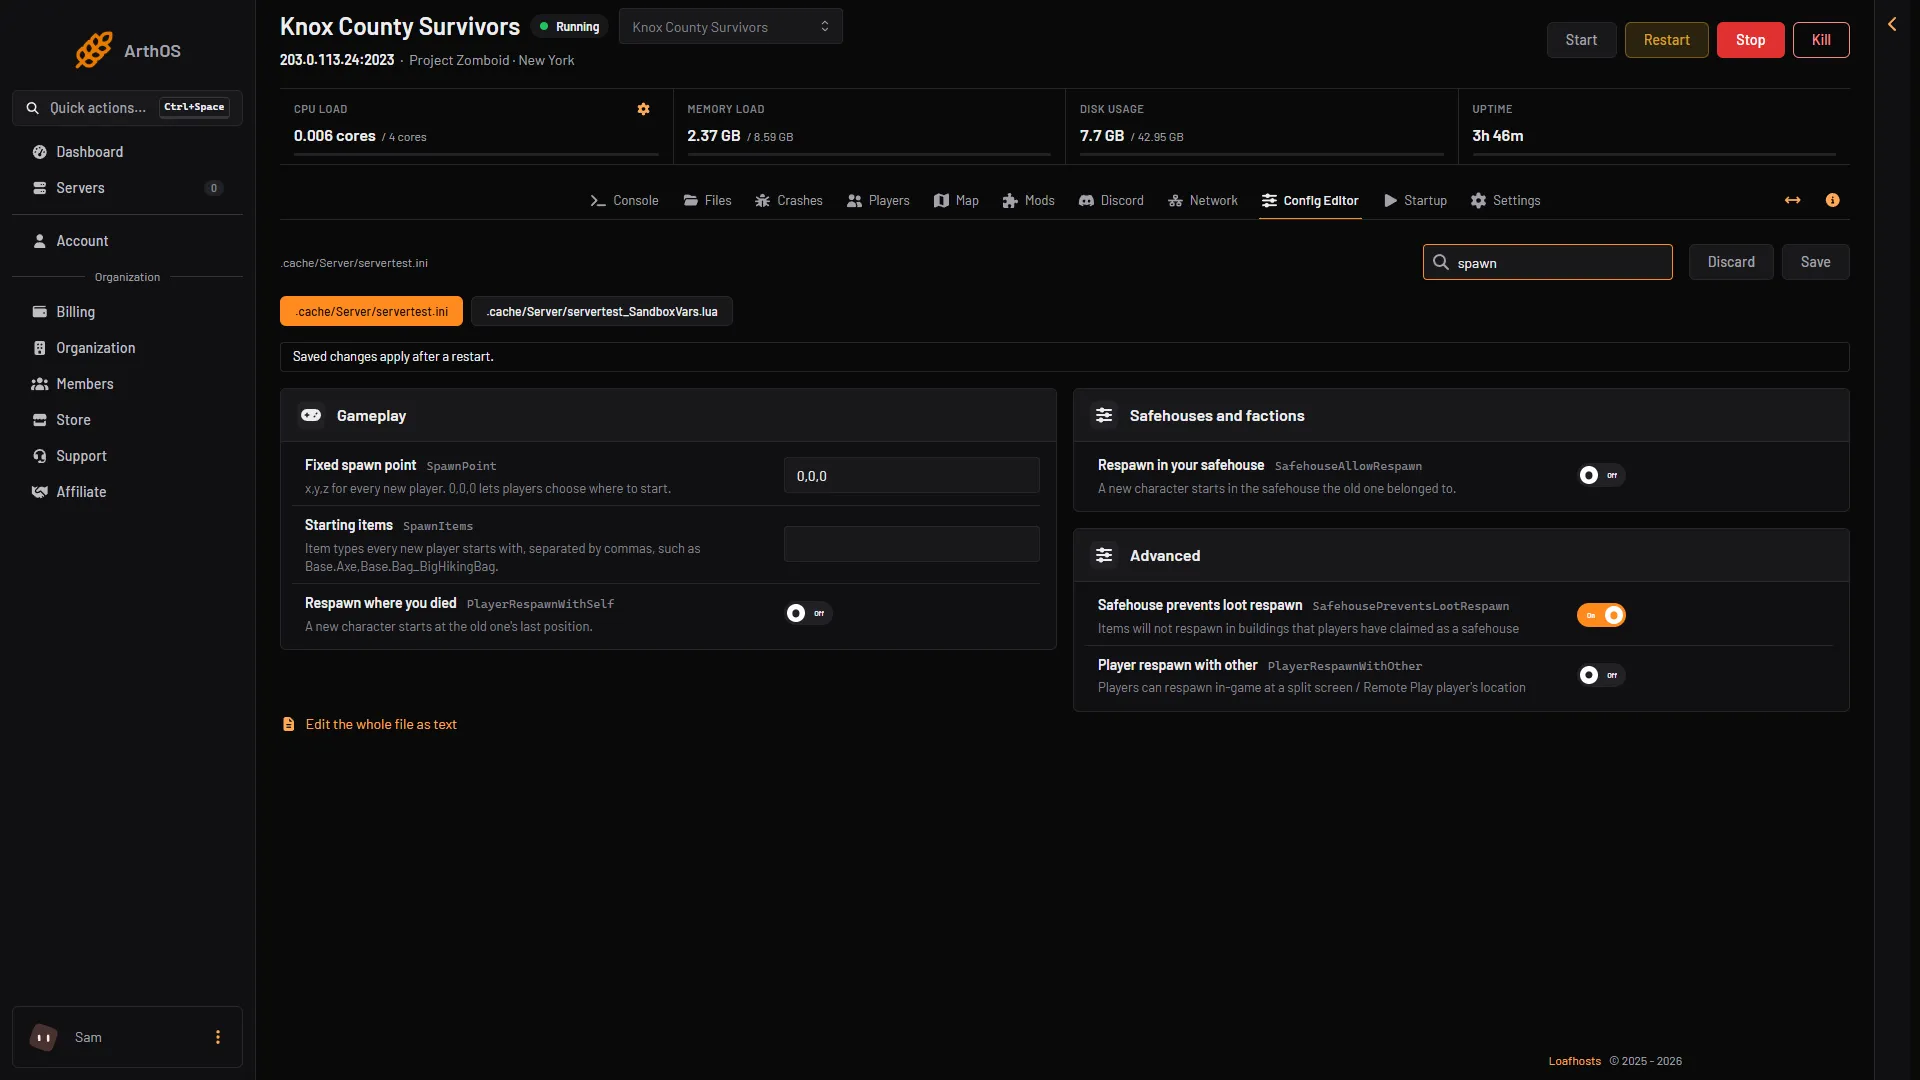
Task: Collapse the right panel chevron
Action: 1892,24
